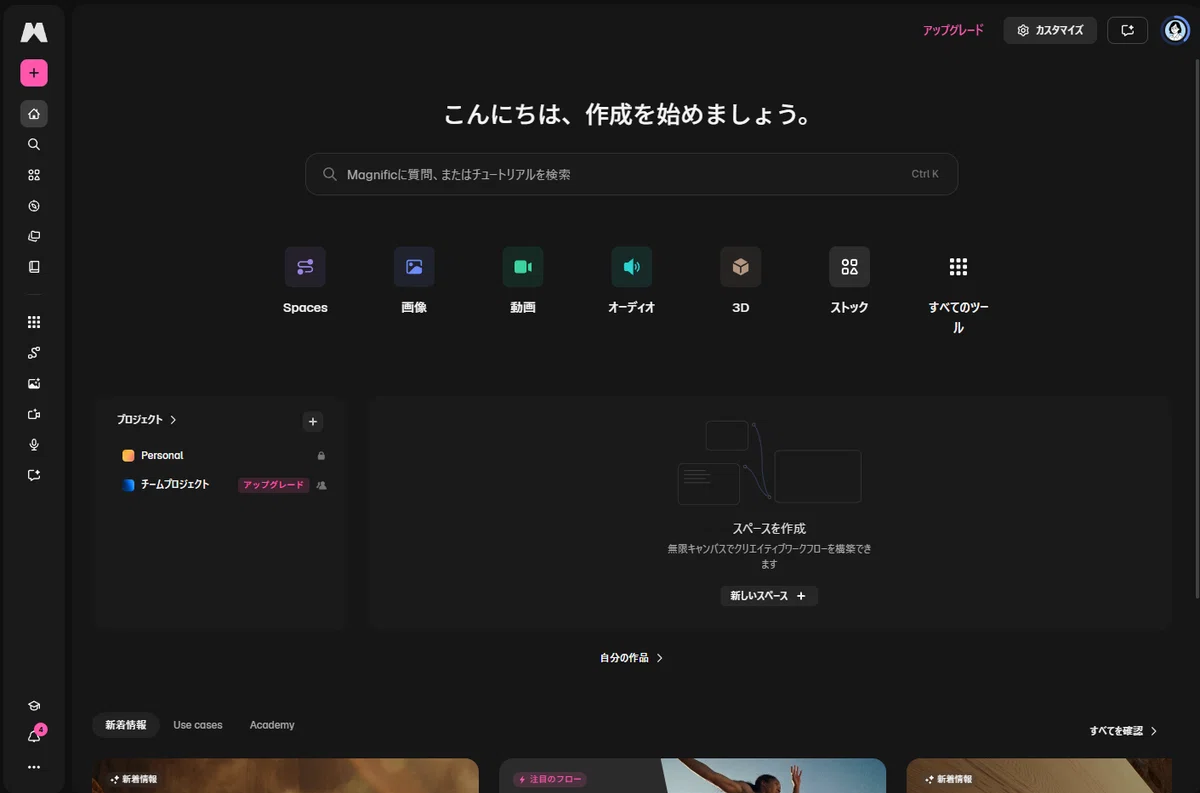This screenshot has width=1200, height=793.
Task: Open the Home icon in the sidebar
Action: tap(34, 113)
